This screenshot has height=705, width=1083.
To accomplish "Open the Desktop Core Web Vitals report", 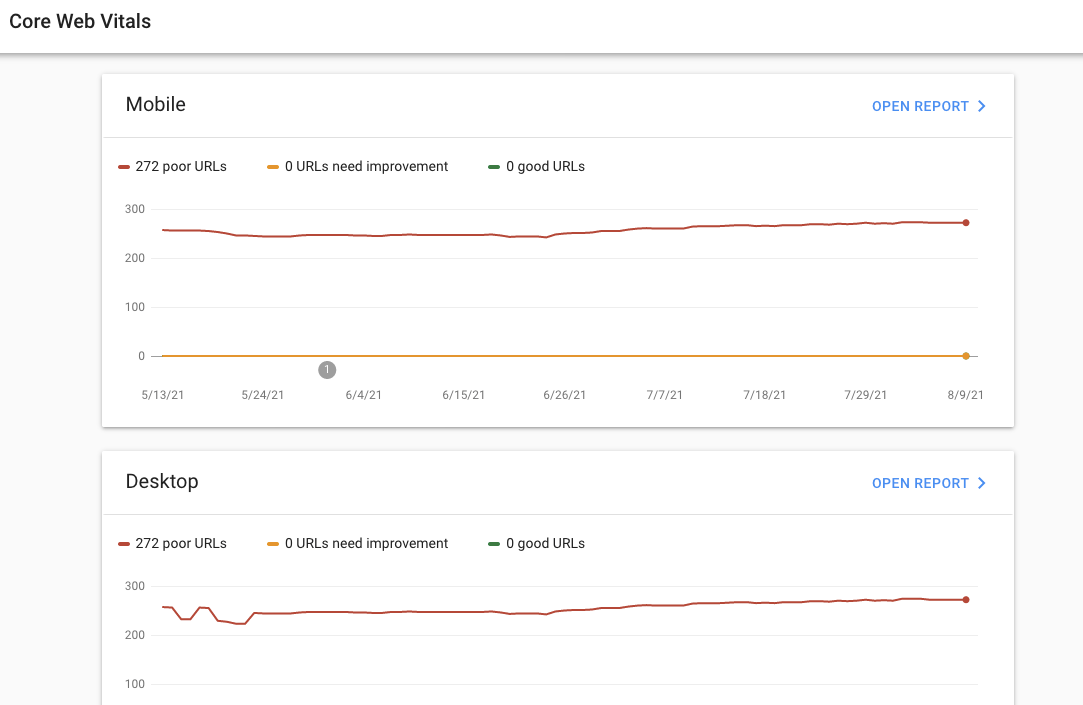I will [x=919, y=483].
